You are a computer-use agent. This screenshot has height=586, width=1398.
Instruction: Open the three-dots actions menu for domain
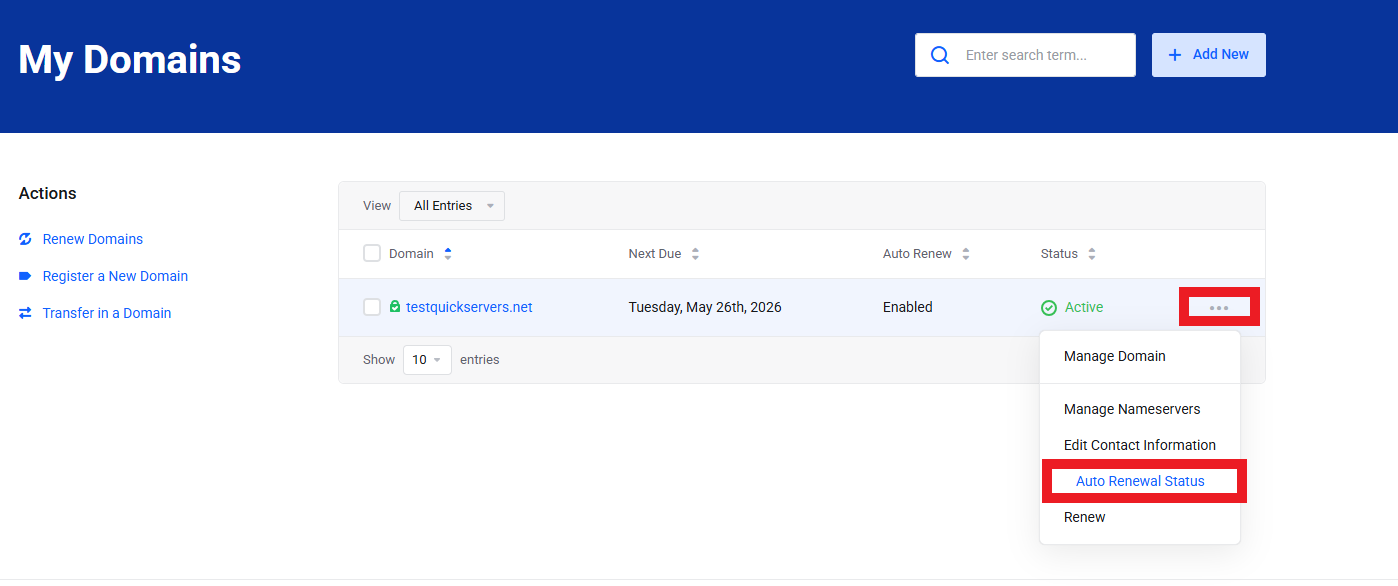coord(1218,307)
